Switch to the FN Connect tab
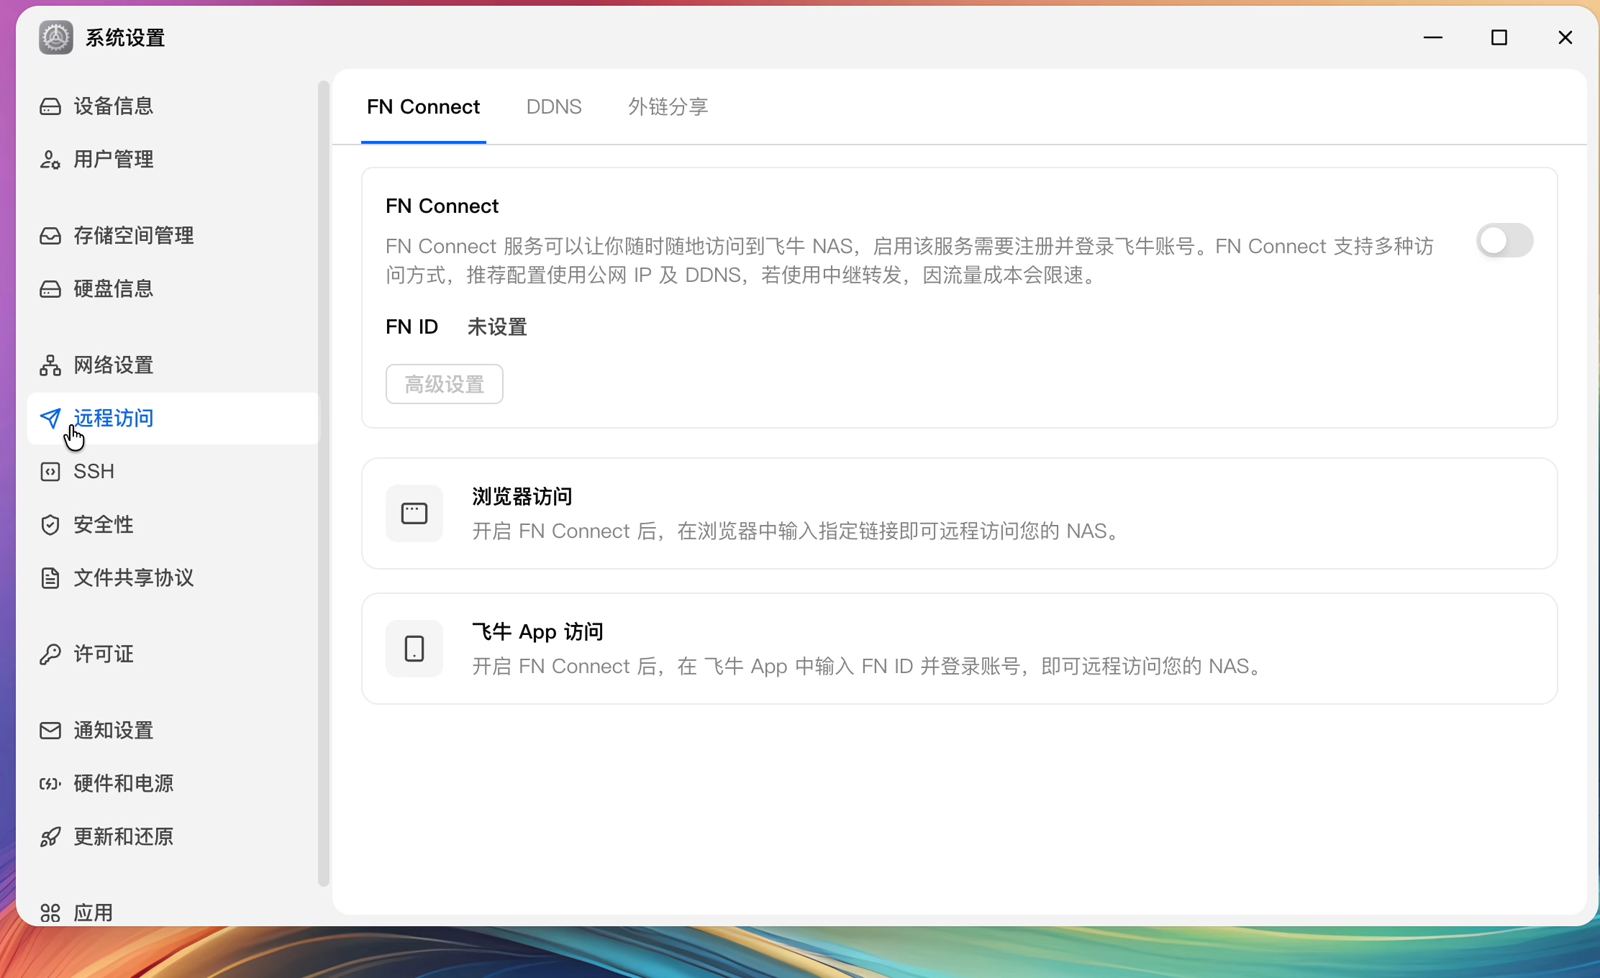 (423, 107)
